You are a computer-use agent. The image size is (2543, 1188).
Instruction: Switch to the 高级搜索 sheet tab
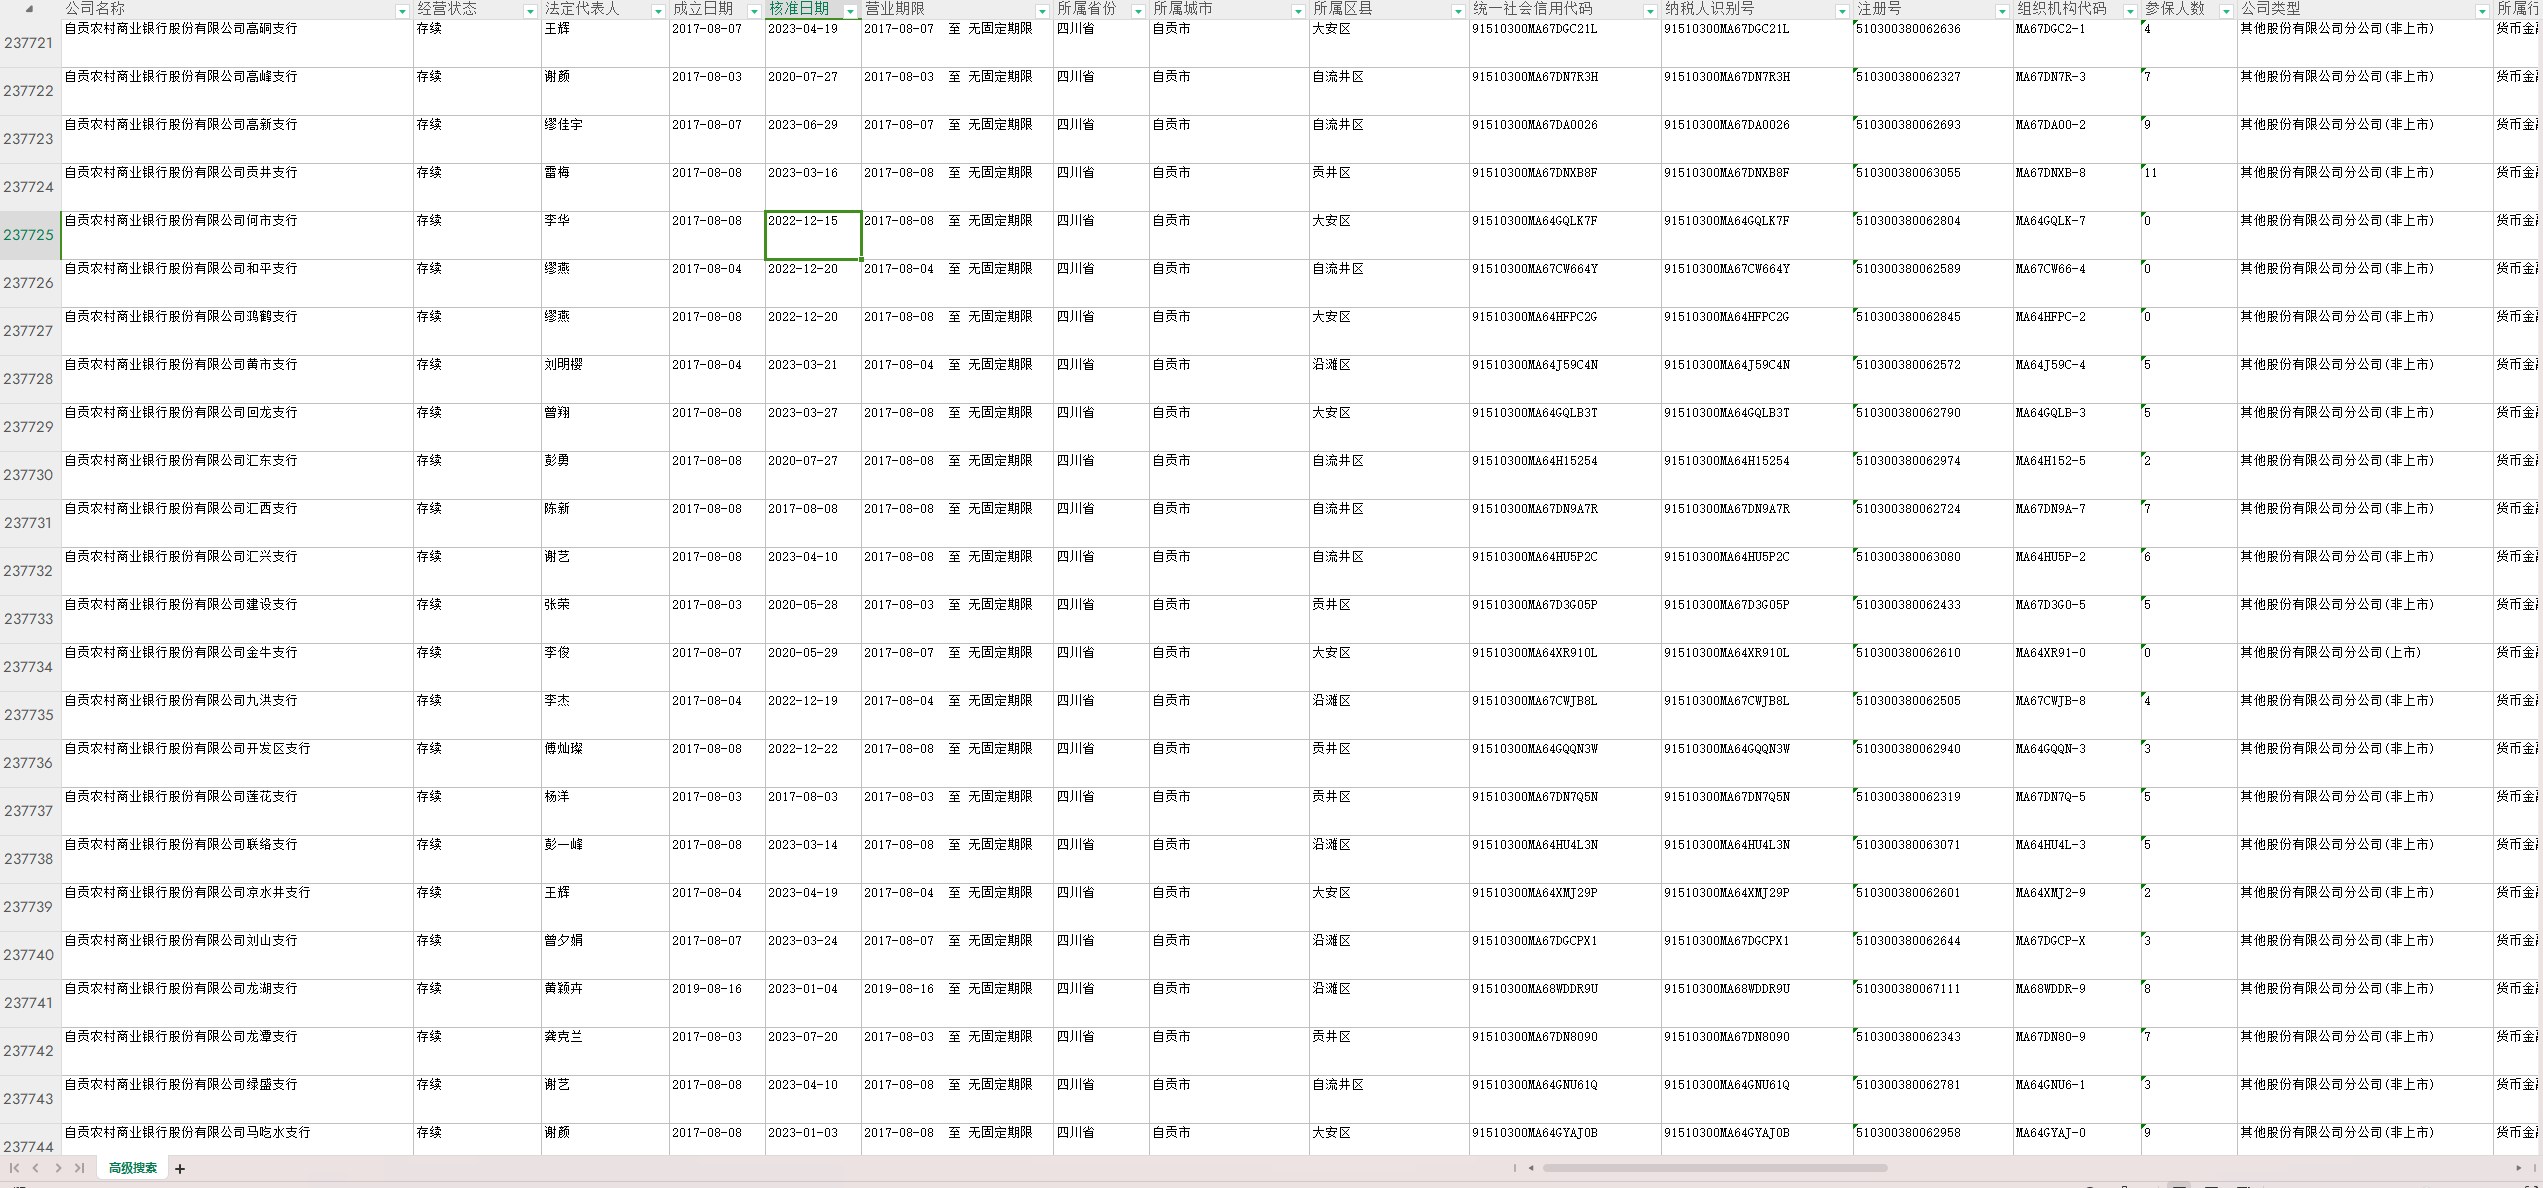(x=133, y=1168)
